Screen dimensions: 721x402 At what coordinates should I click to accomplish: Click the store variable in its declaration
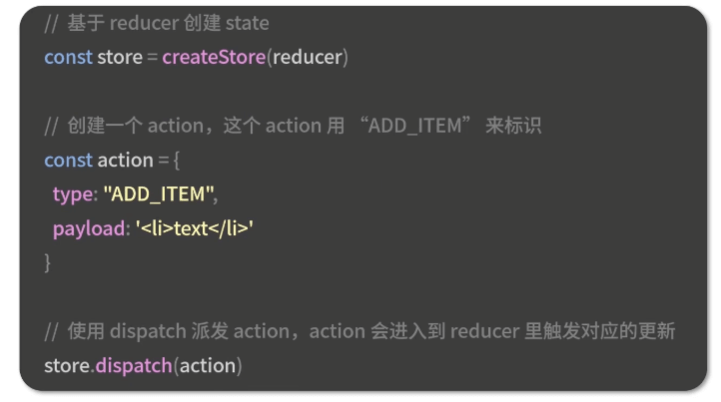(x=120, y=57)
